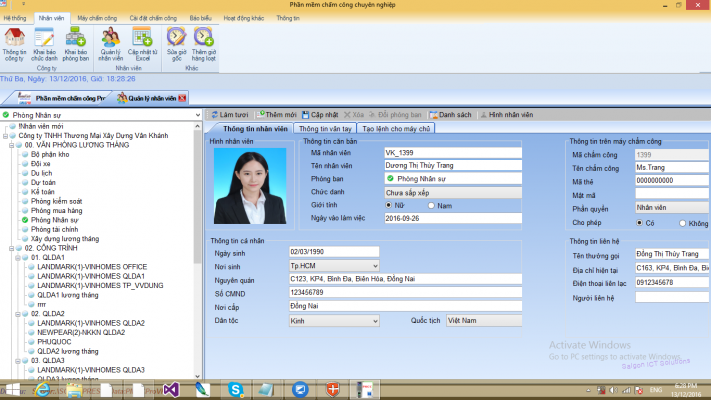Select LANDMARK(1)-VINHOMES OFFICE tree item
Image resolution: width=711 pixels, height=400 pixels.
[x=92, y=267]
